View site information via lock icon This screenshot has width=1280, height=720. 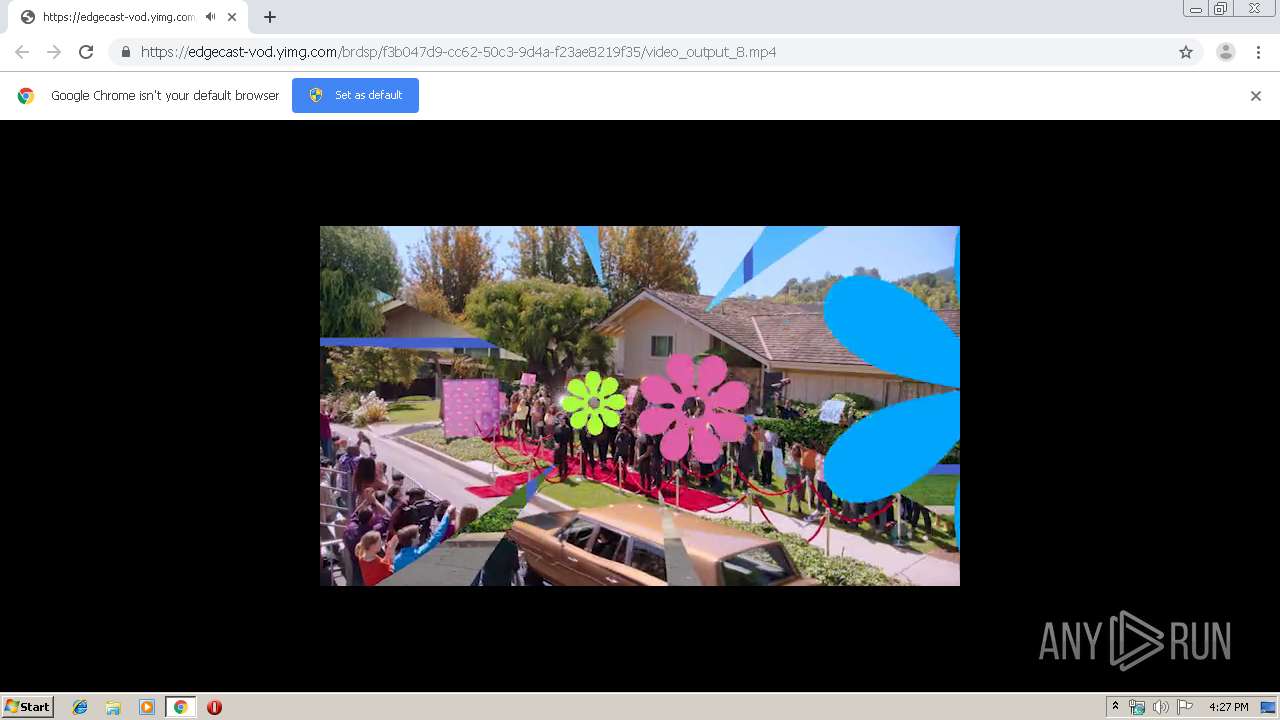(x=125, y=52)
